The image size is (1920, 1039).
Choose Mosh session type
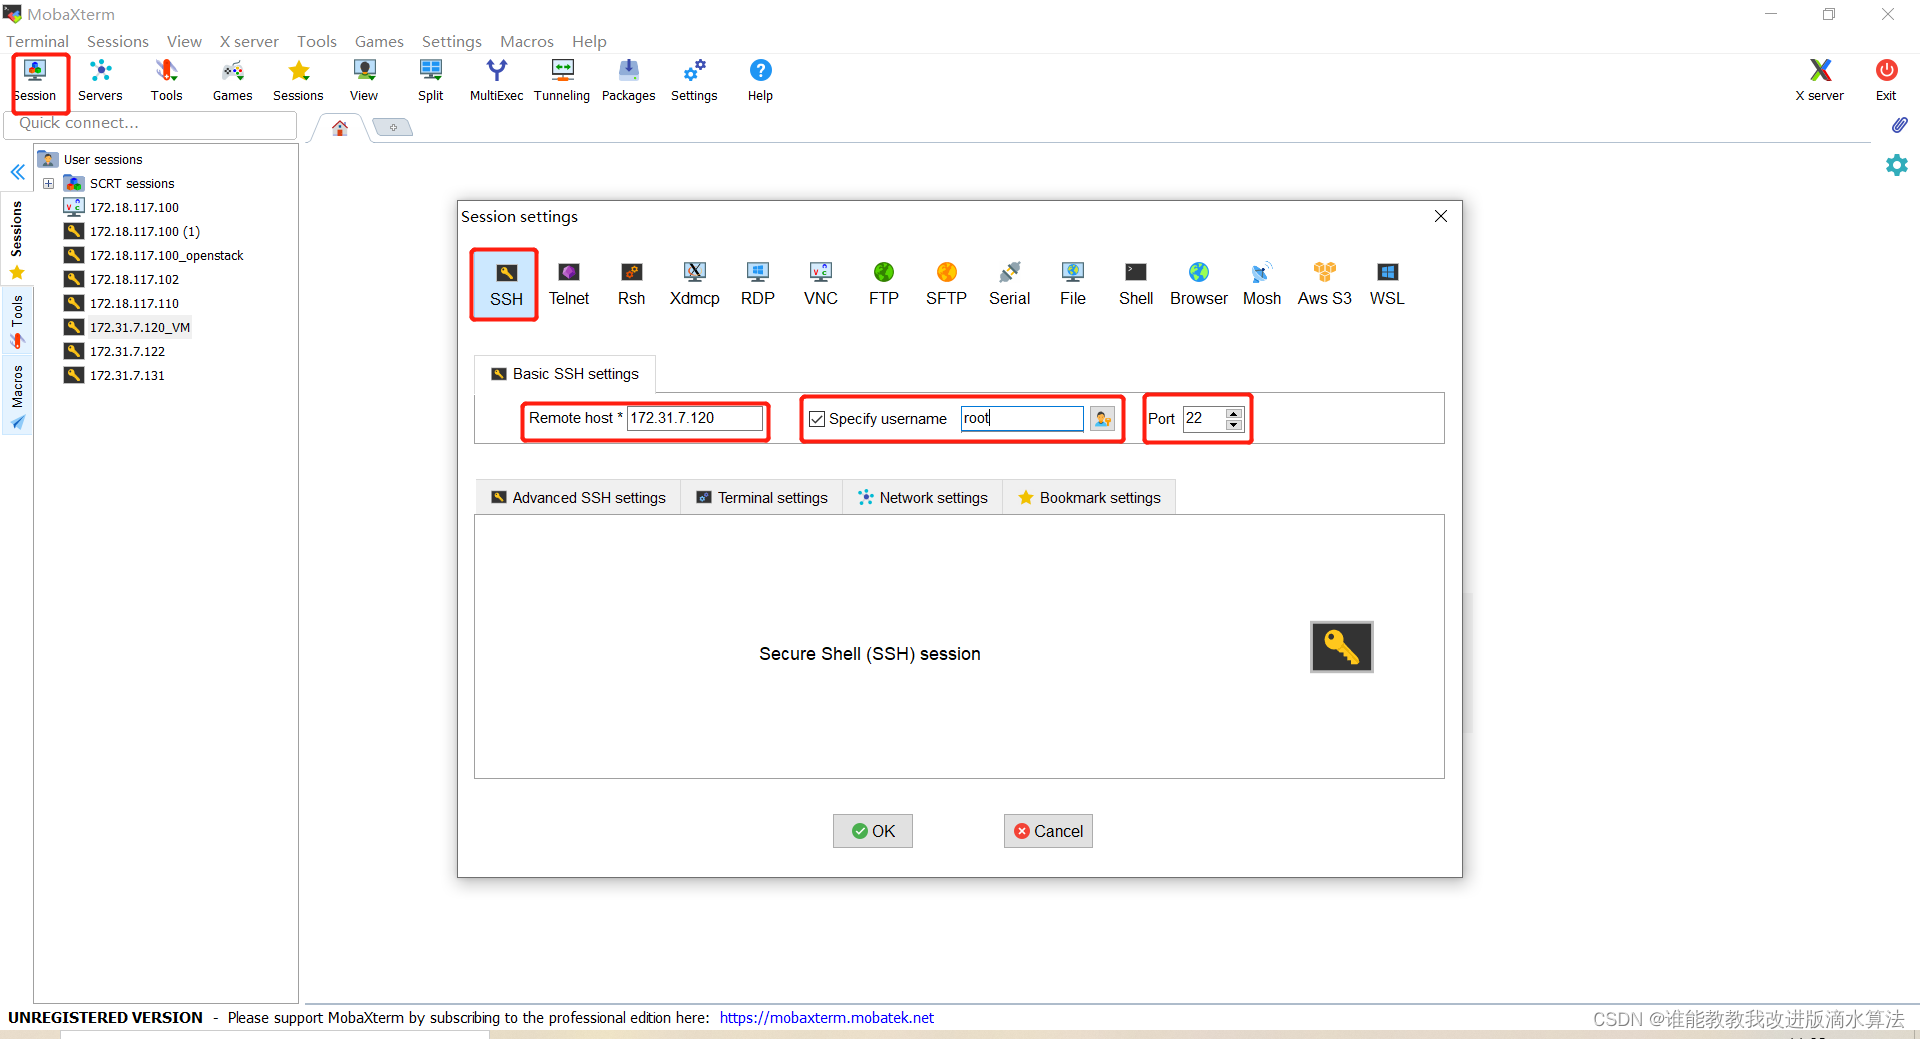point(1262,285)
